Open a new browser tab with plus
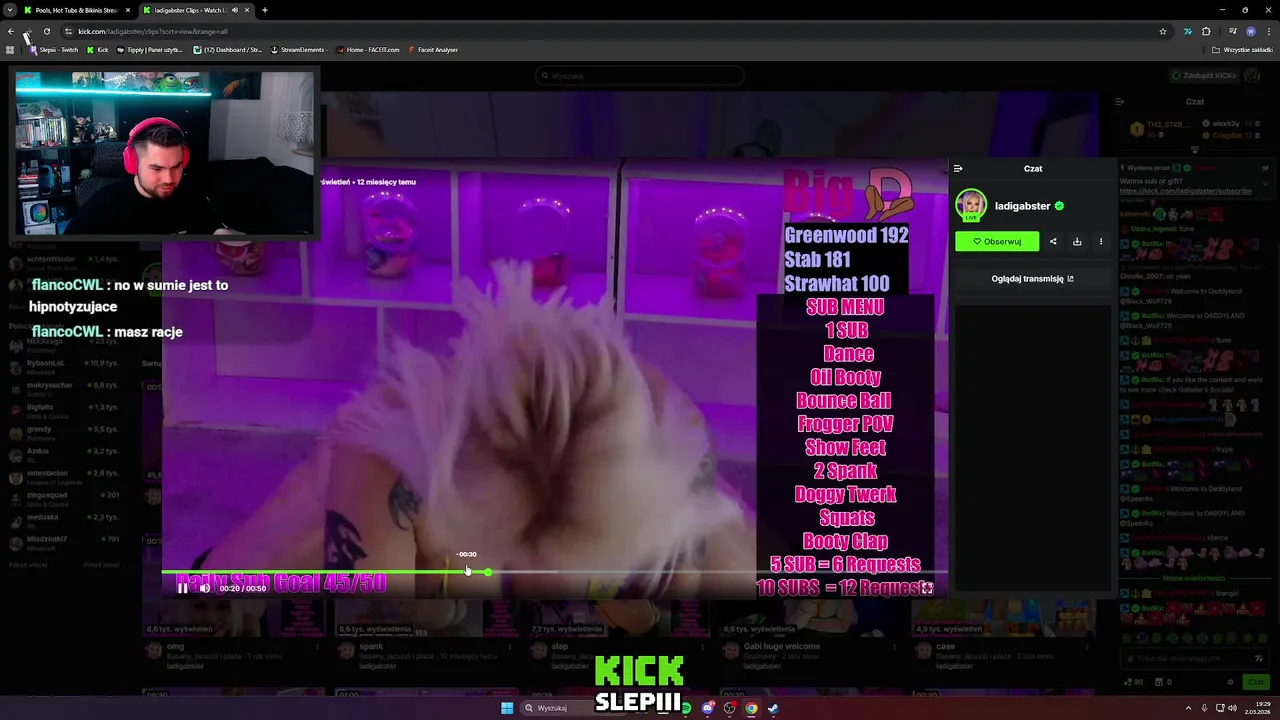 point(265,10)
